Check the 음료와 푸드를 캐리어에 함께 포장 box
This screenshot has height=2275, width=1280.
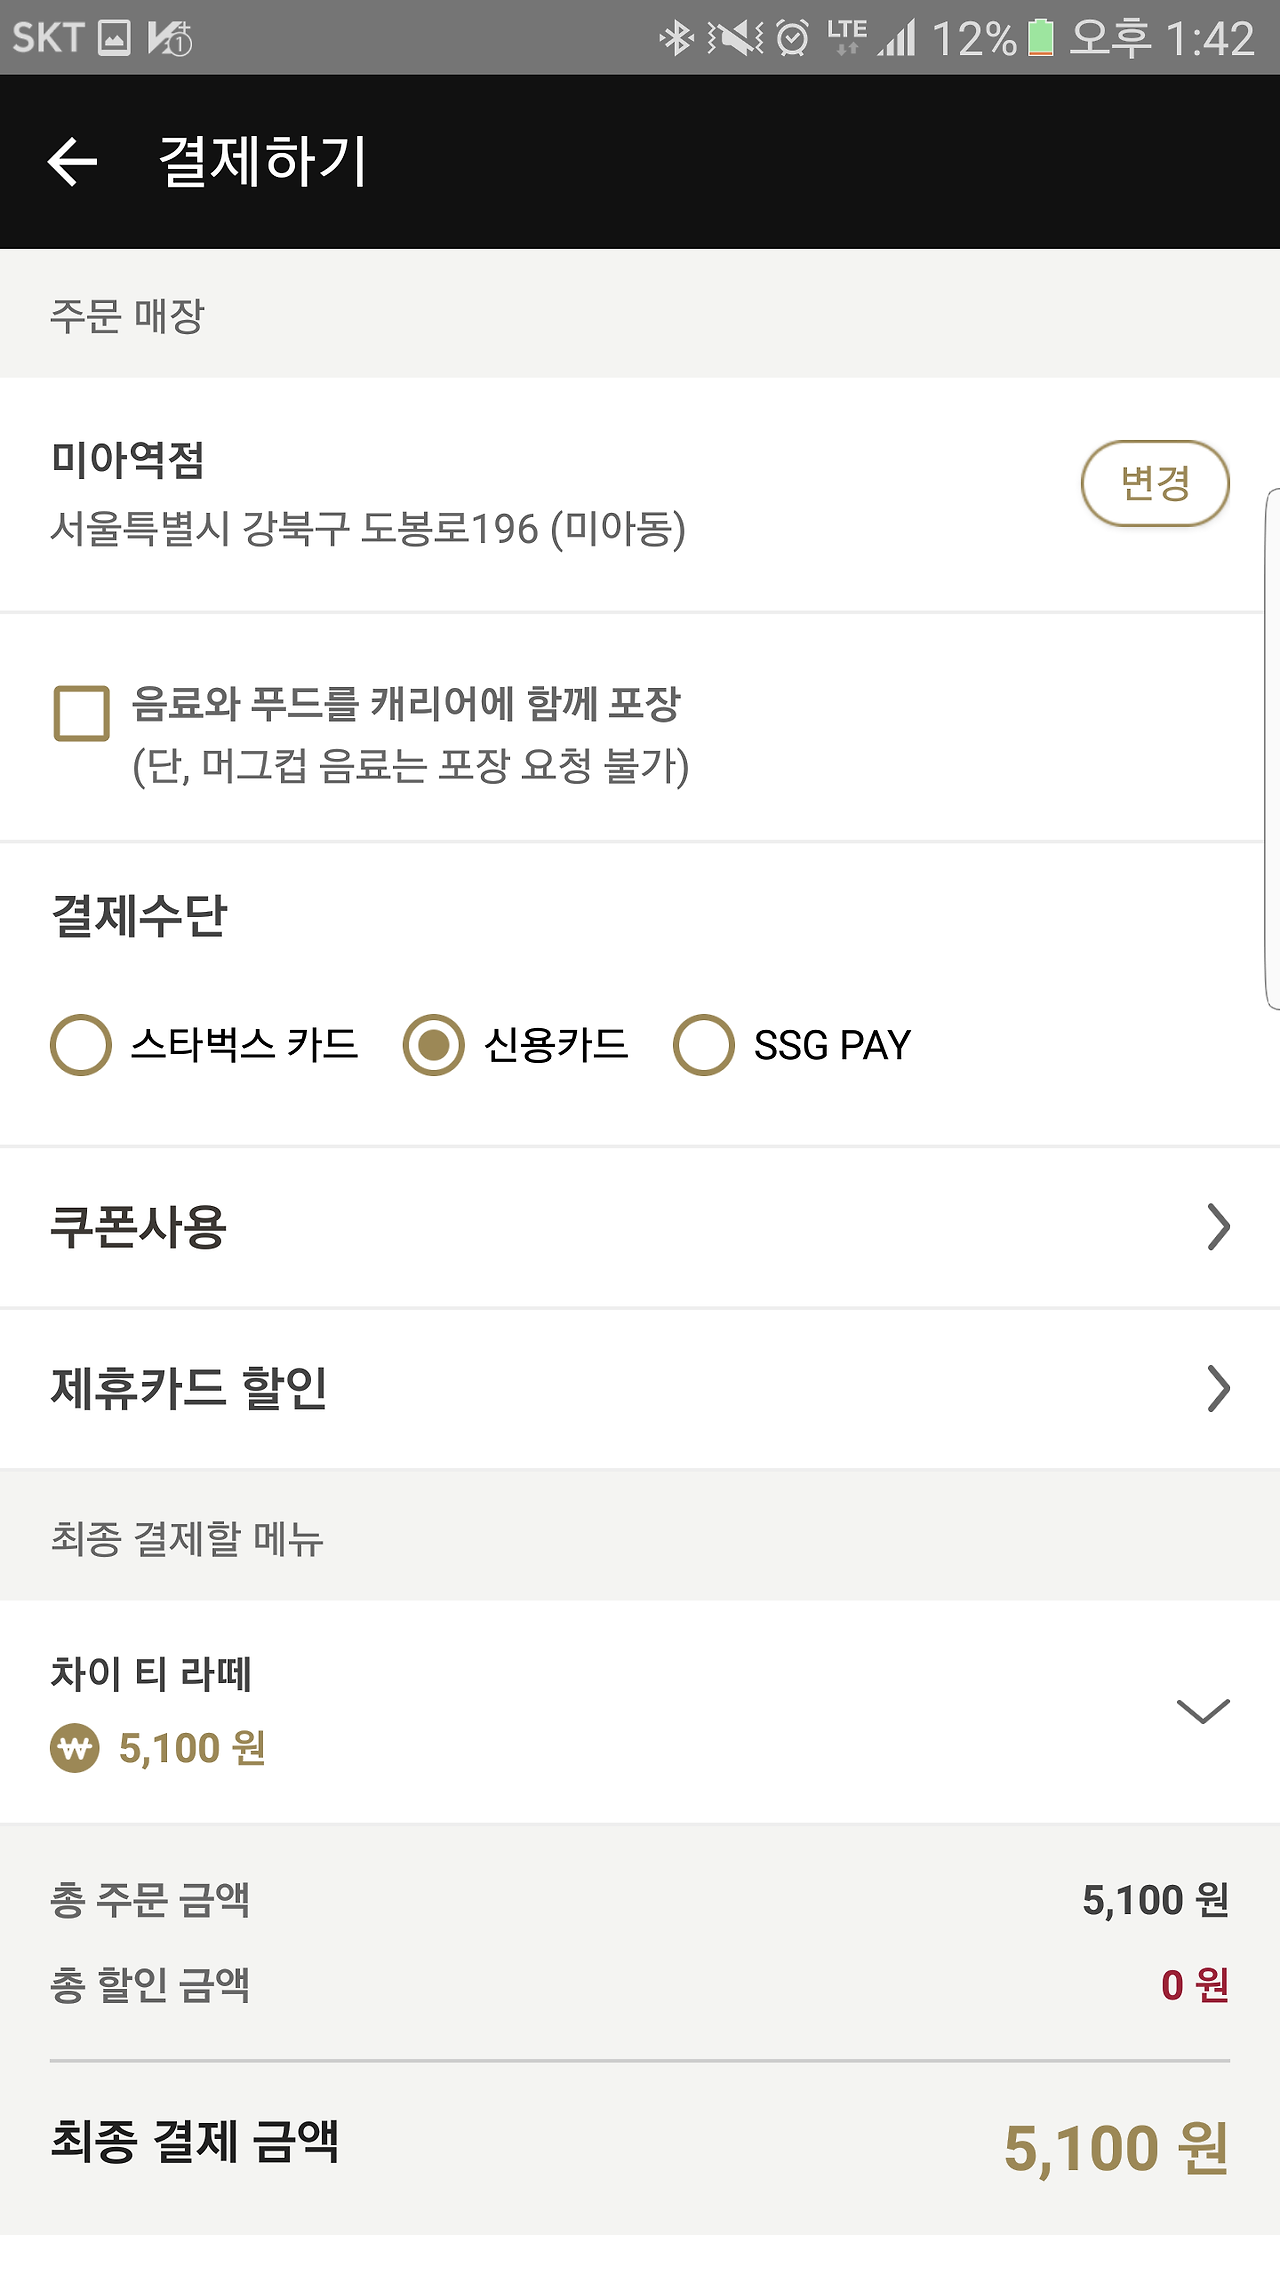(82, 713)
